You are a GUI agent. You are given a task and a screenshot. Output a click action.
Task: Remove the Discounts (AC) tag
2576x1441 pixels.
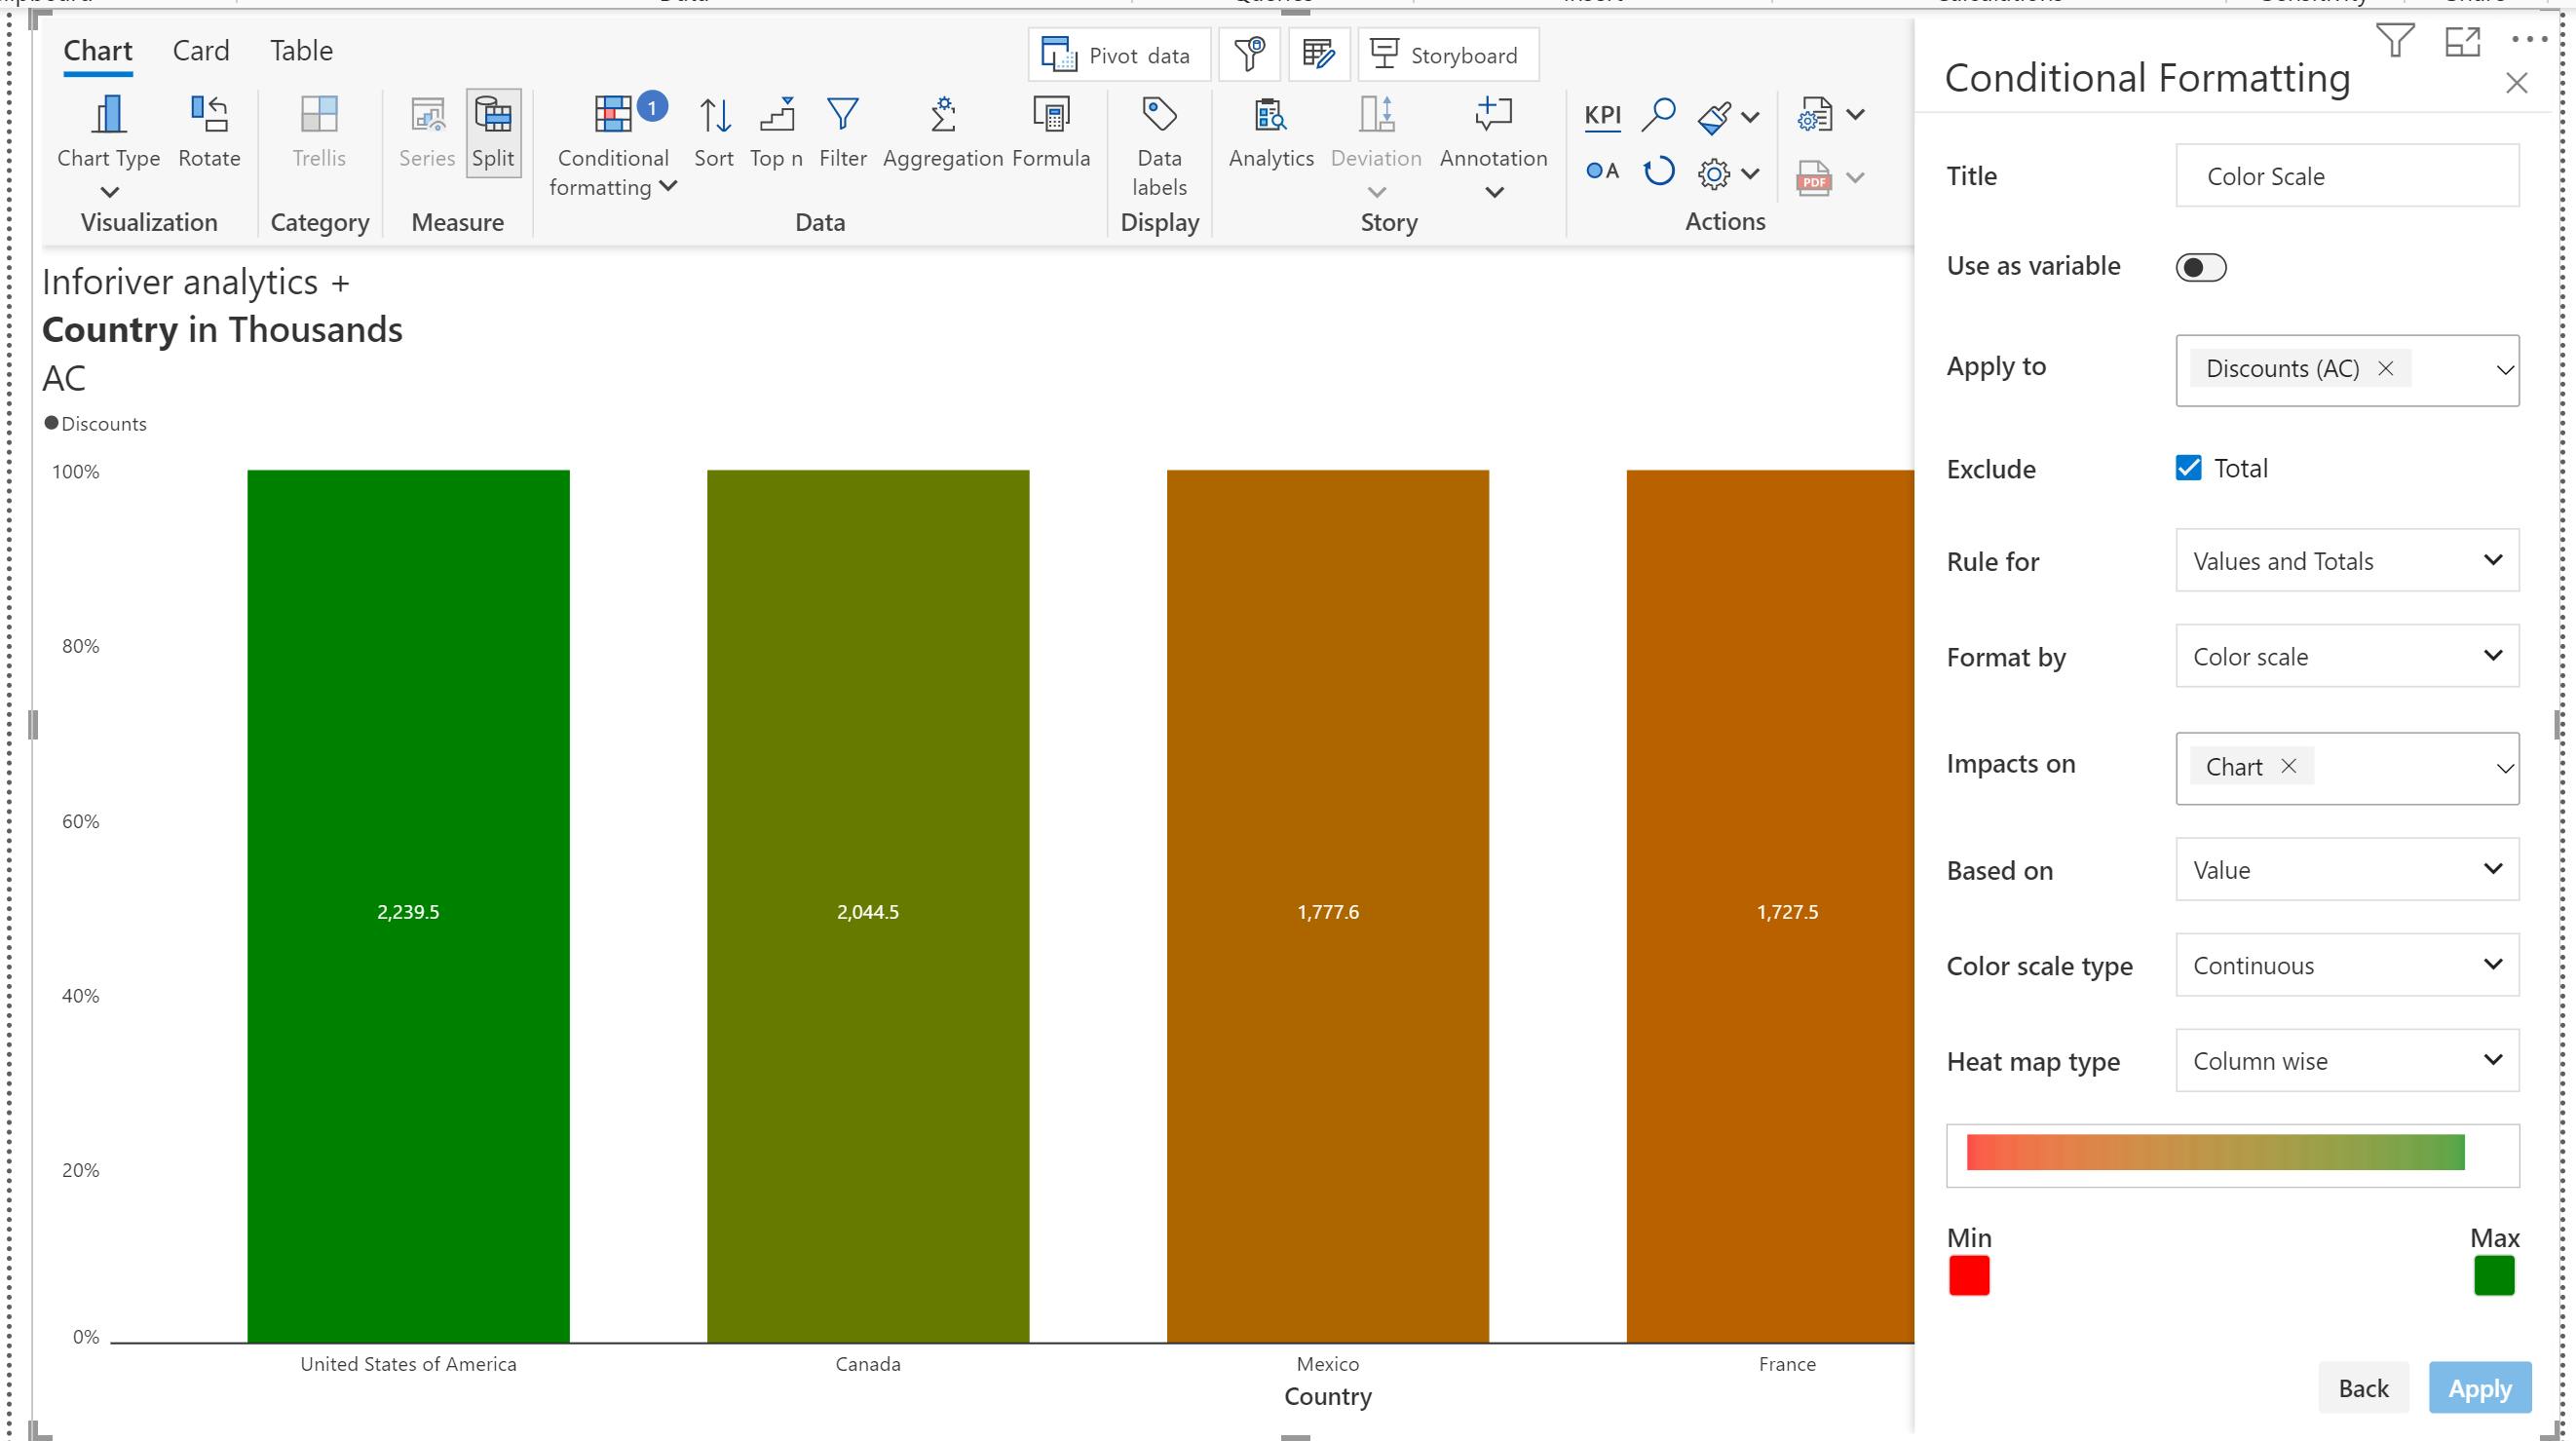click(2386, 368)
